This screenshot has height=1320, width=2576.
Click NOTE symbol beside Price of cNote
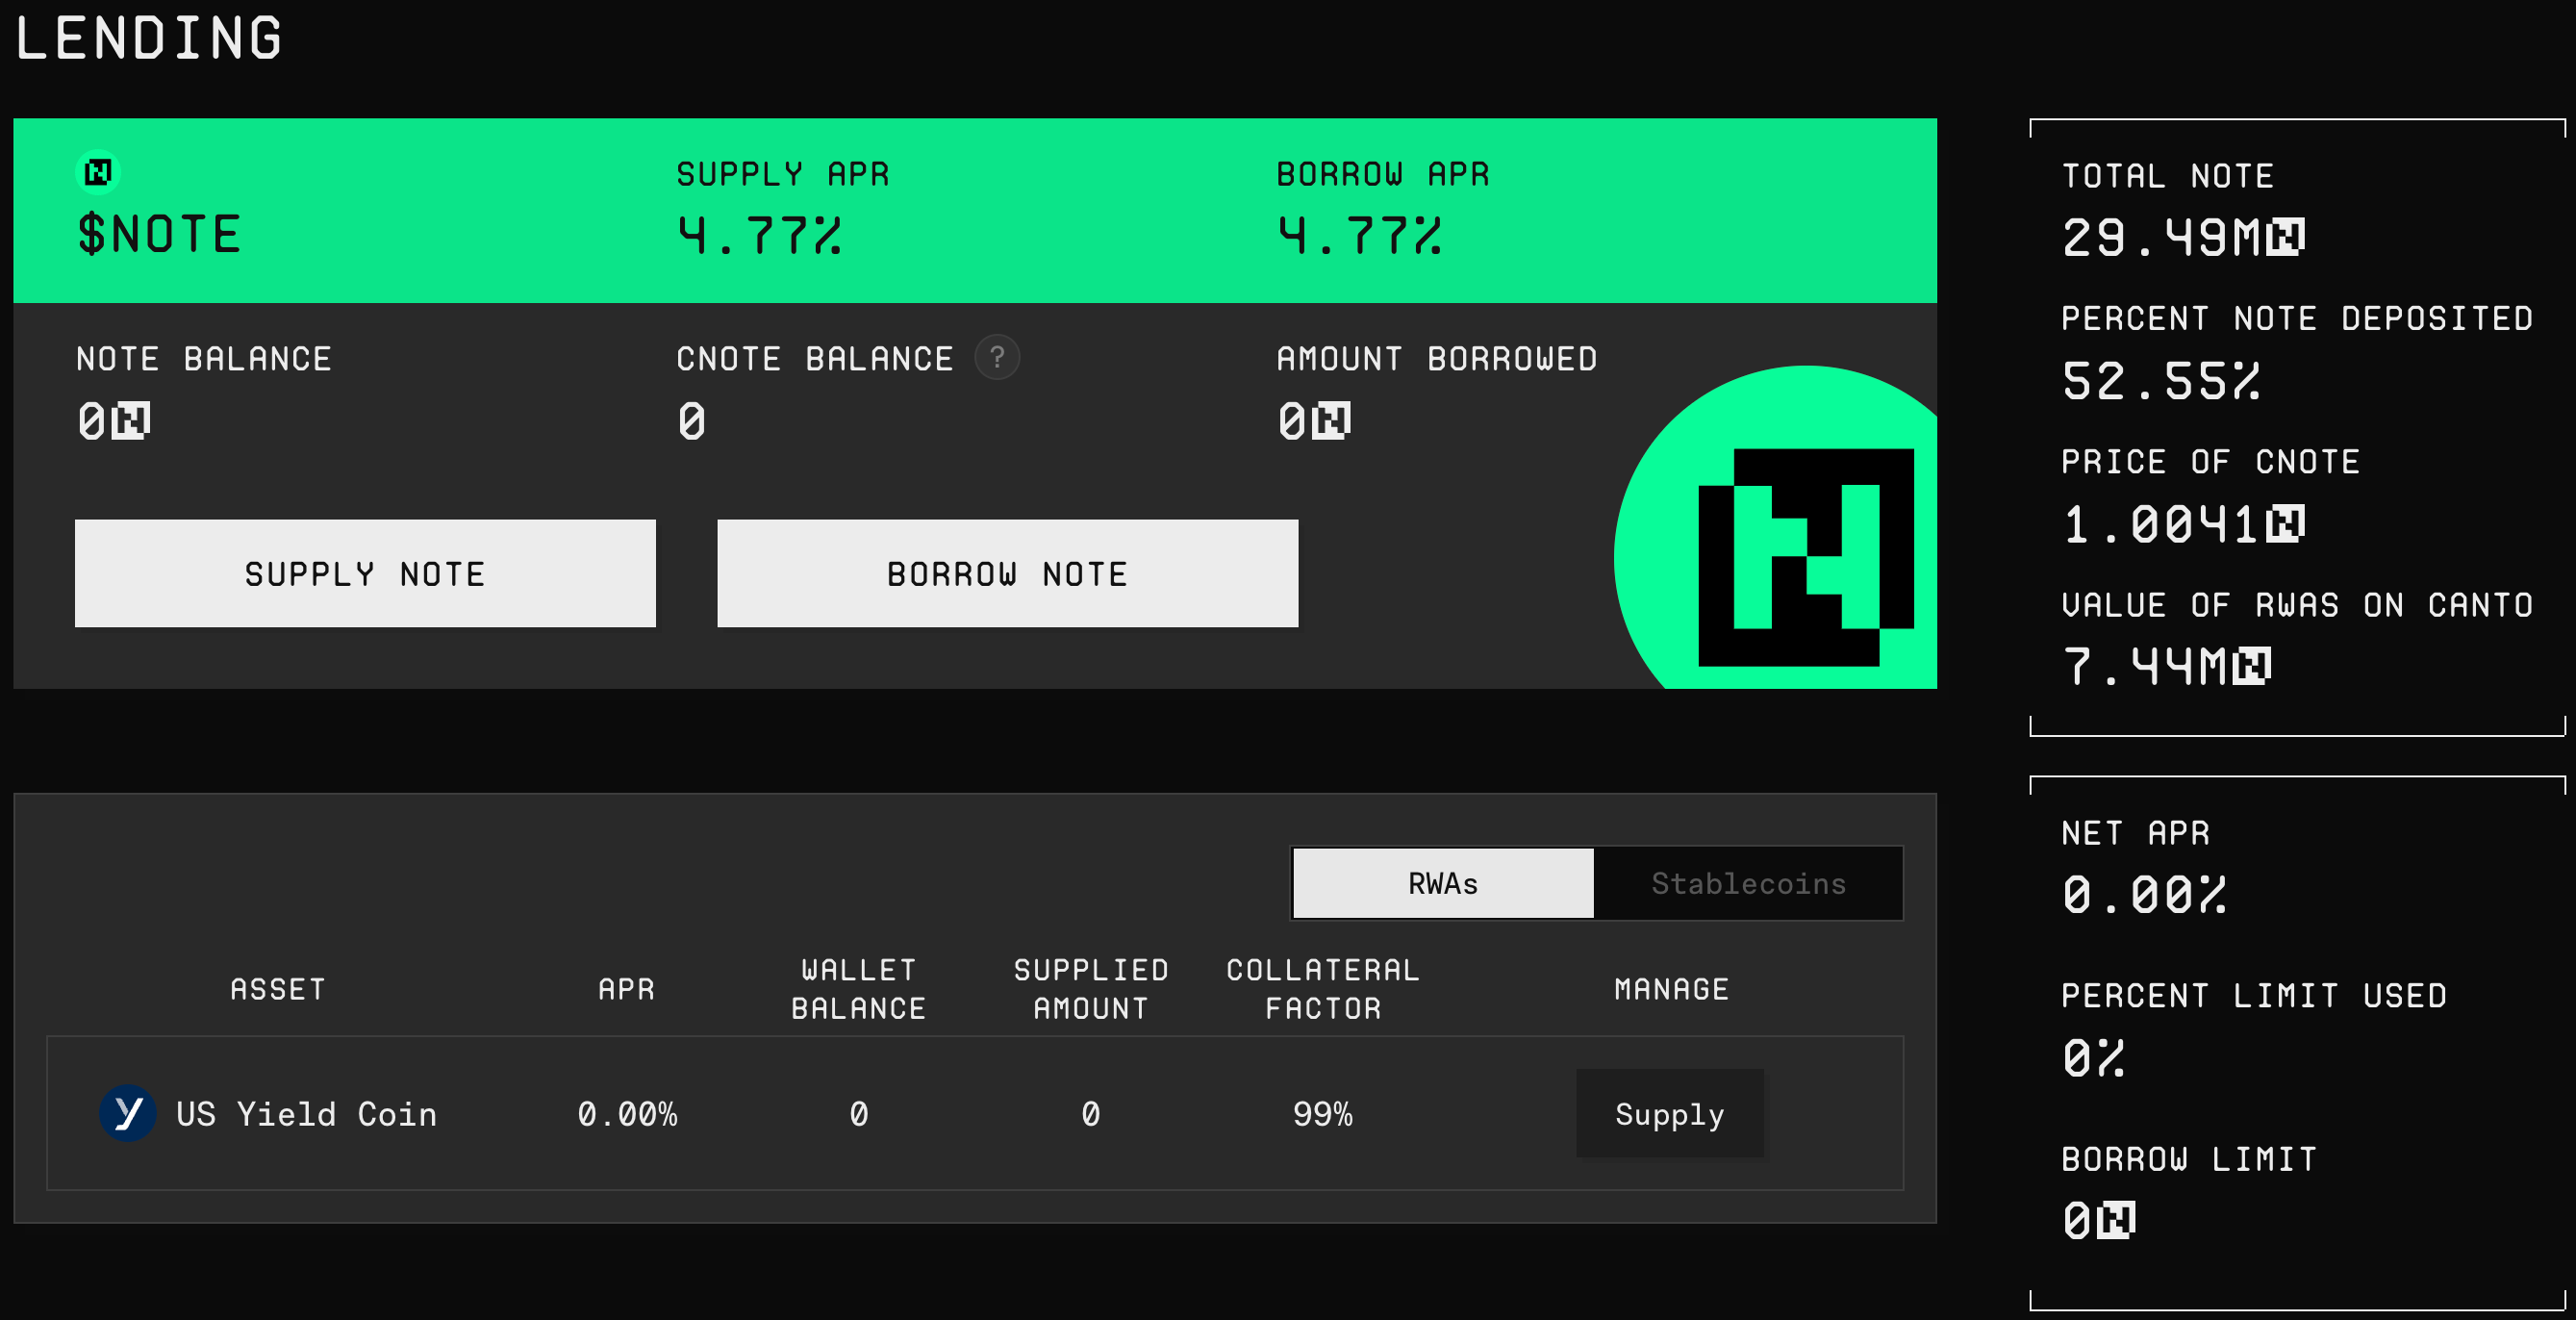[x=2286, y=524]
